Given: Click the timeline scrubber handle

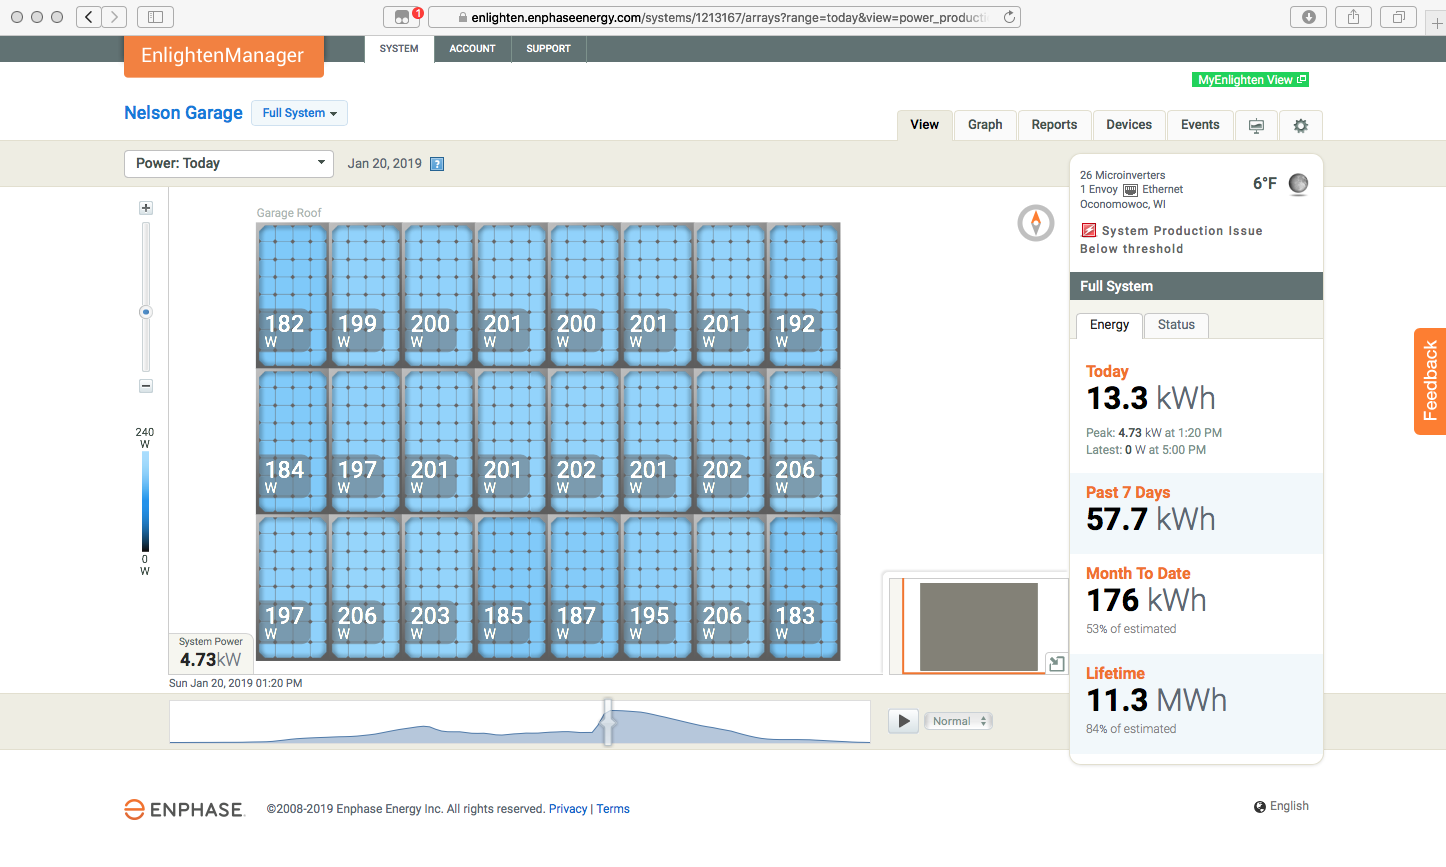Looking at the screenshot, I should [607, 722].
